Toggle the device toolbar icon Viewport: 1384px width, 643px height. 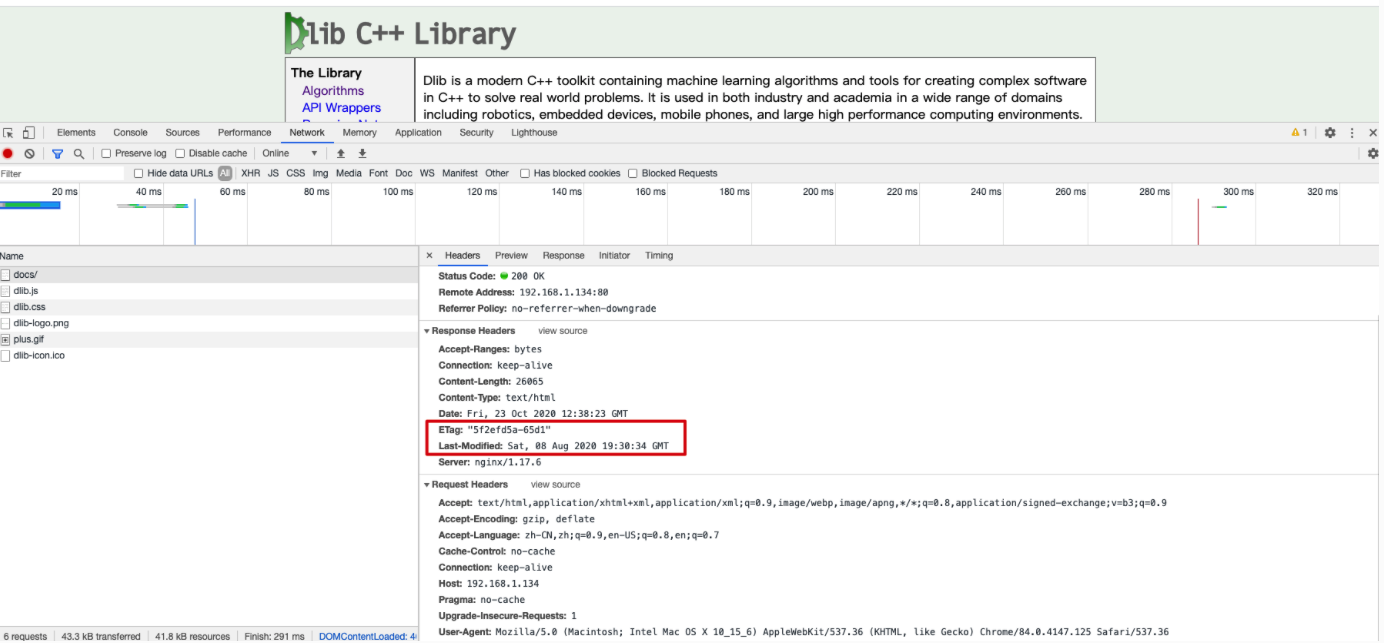point(28,133)
